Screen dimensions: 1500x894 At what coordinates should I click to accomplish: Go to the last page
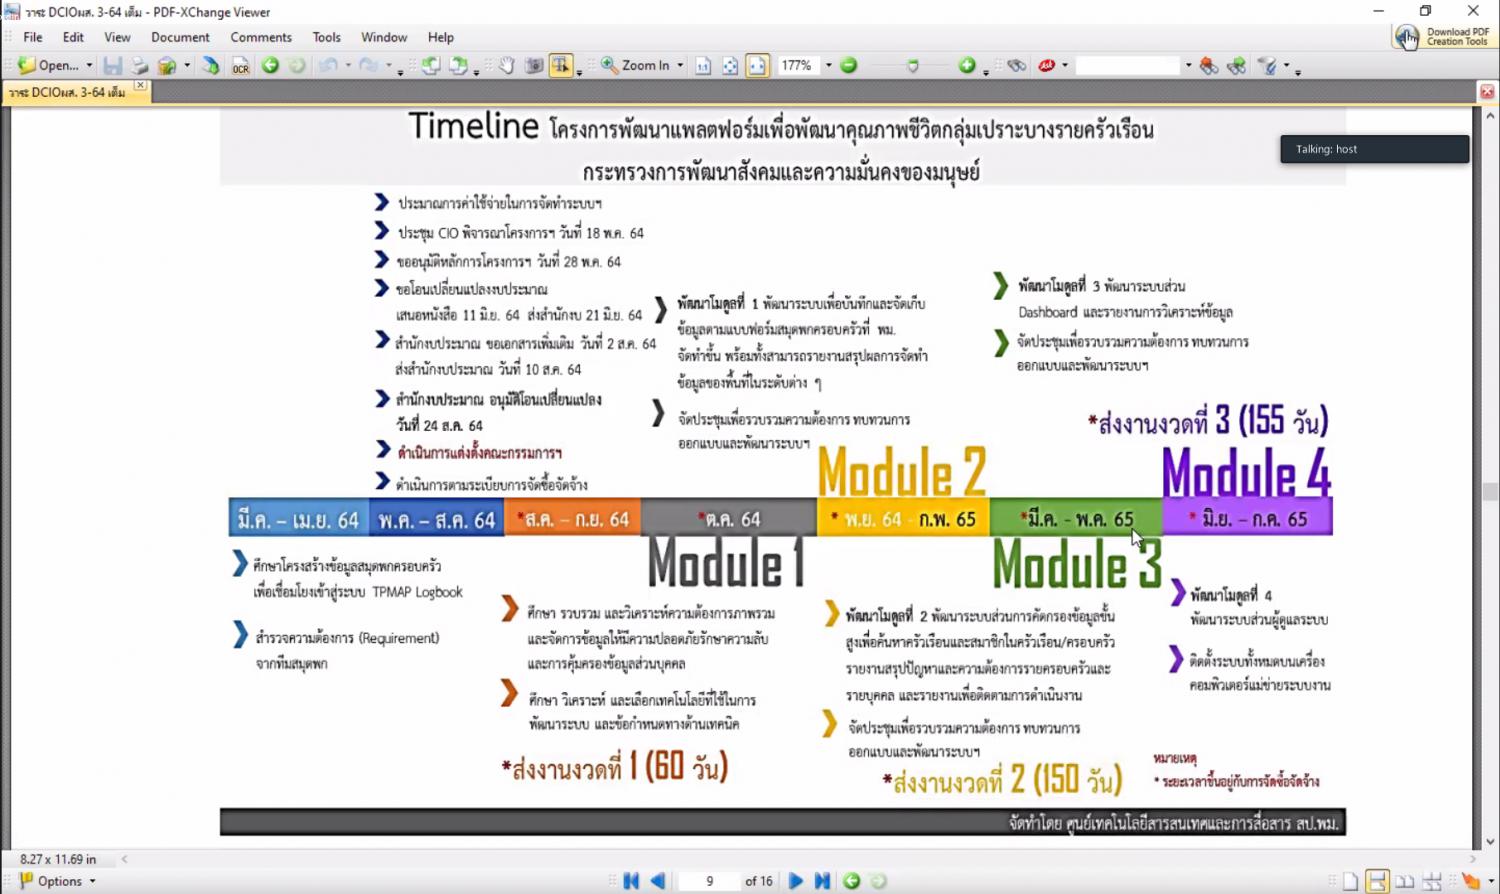pos(822,881)
